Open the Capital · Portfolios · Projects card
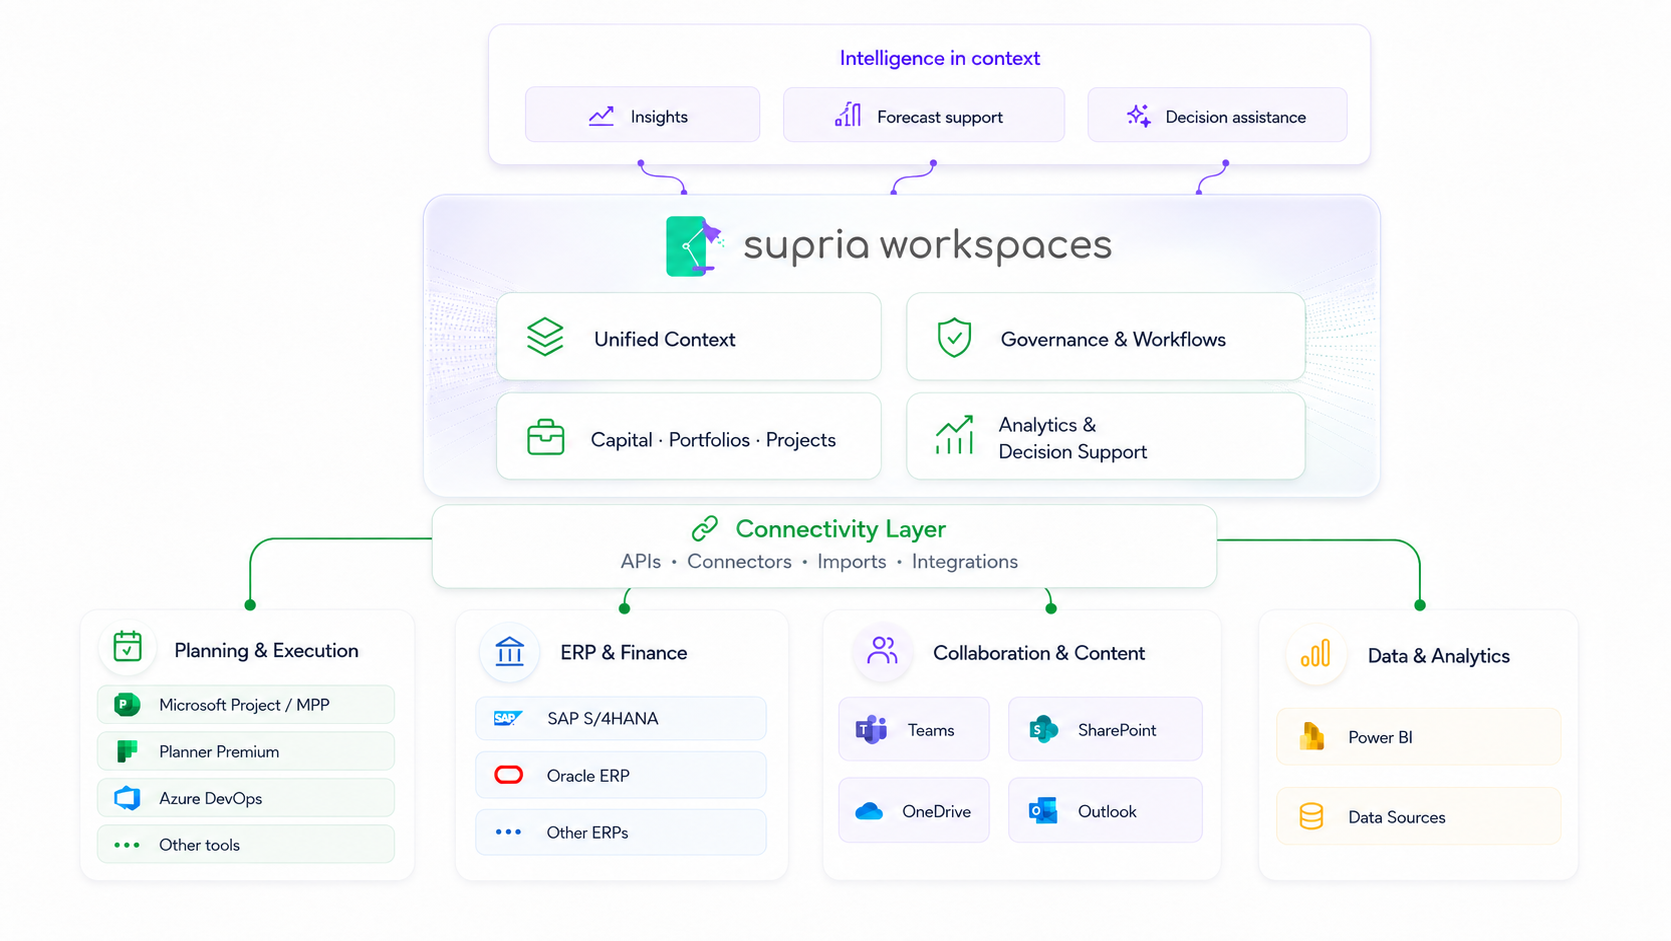The width and height of the screenshot is (1671, 941). pyautogui.click(x=689, y=436)
